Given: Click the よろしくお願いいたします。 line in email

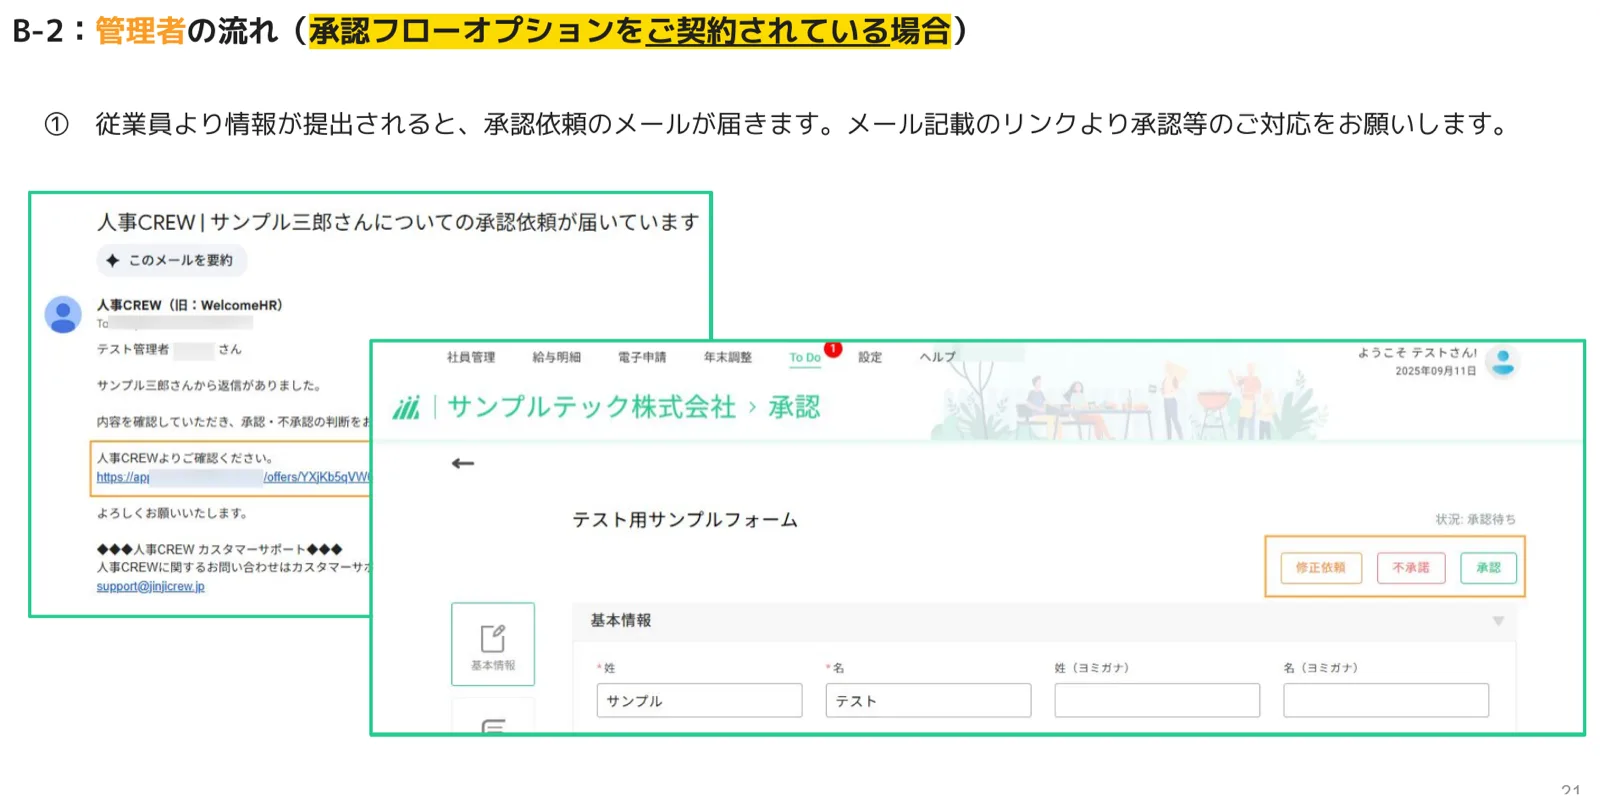Looking at the screenshot, I should tap(172, 513).
